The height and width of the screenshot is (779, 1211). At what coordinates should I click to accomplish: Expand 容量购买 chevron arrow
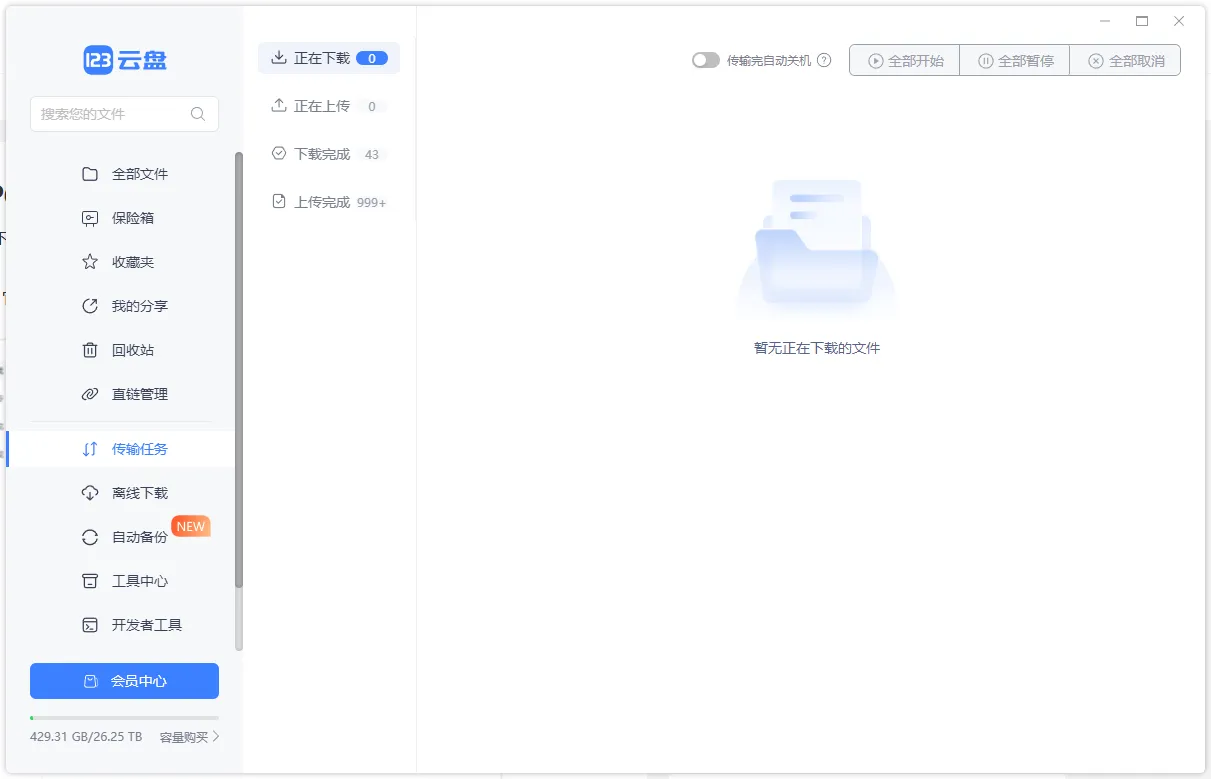215,737
